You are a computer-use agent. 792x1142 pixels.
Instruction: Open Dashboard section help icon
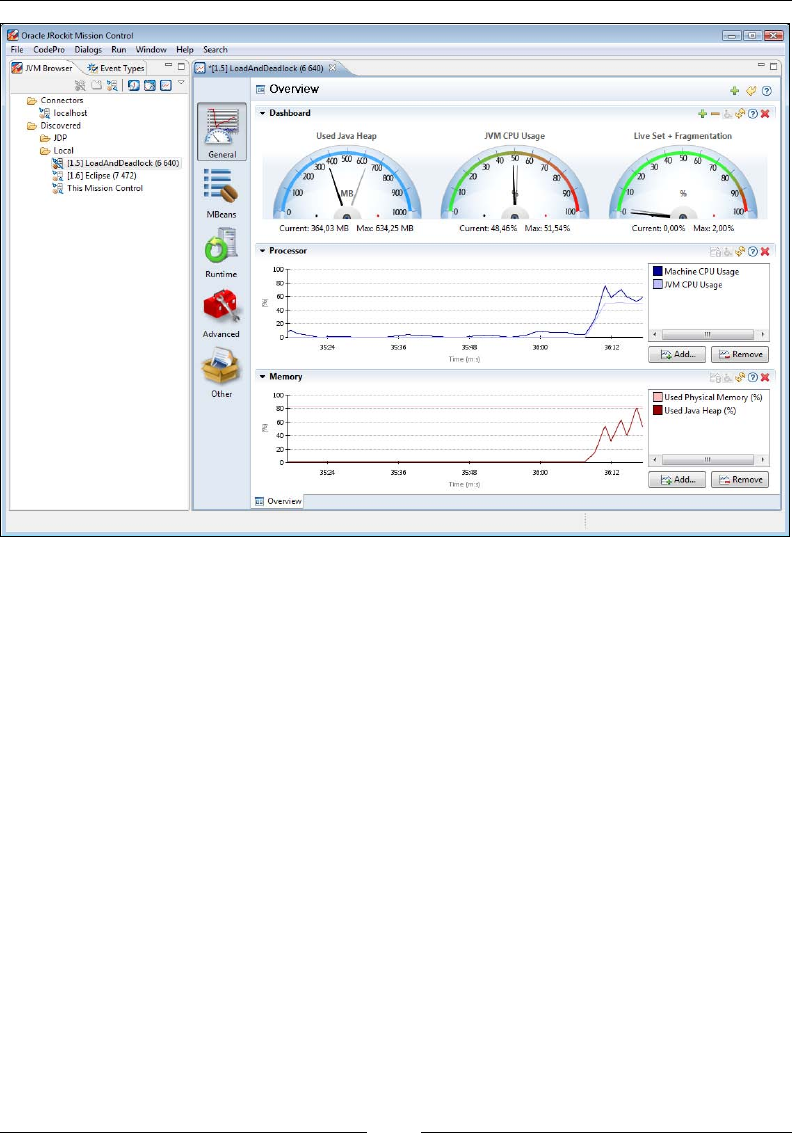click(753, 114)
